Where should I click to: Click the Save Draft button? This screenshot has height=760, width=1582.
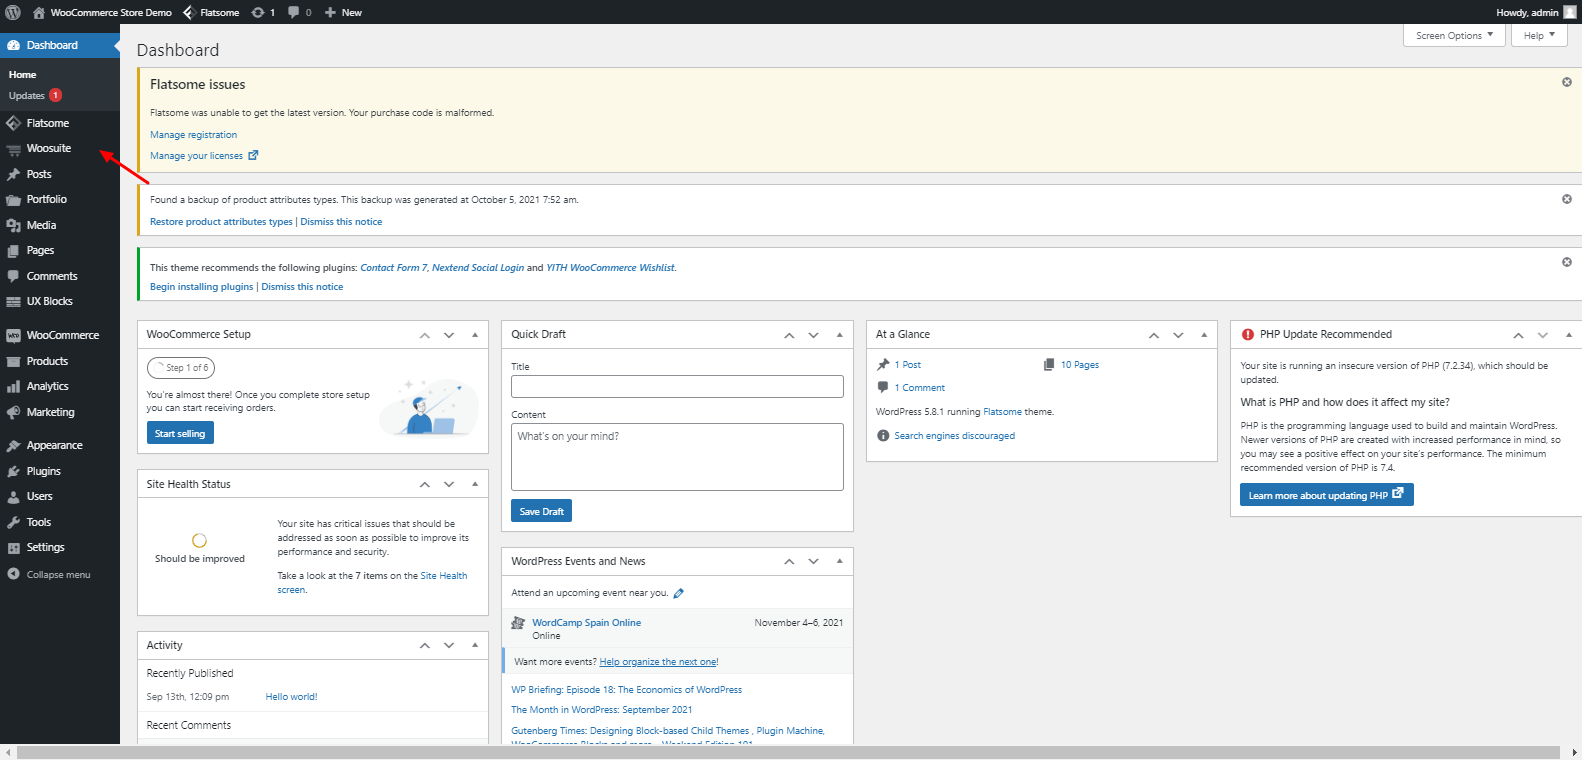pyautogui.click(x=541, y=511)
